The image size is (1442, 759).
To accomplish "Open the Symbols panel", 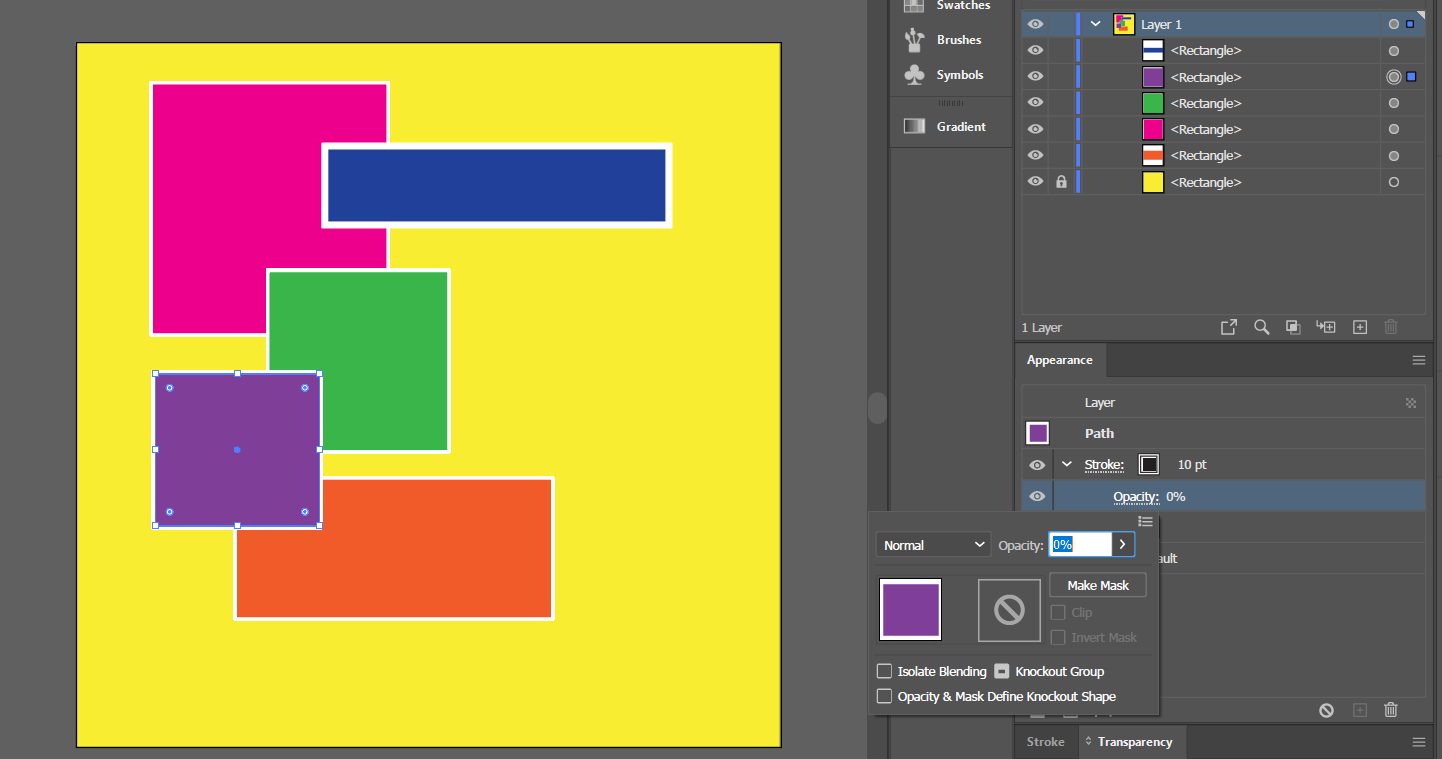I will [x=959, y=75].
